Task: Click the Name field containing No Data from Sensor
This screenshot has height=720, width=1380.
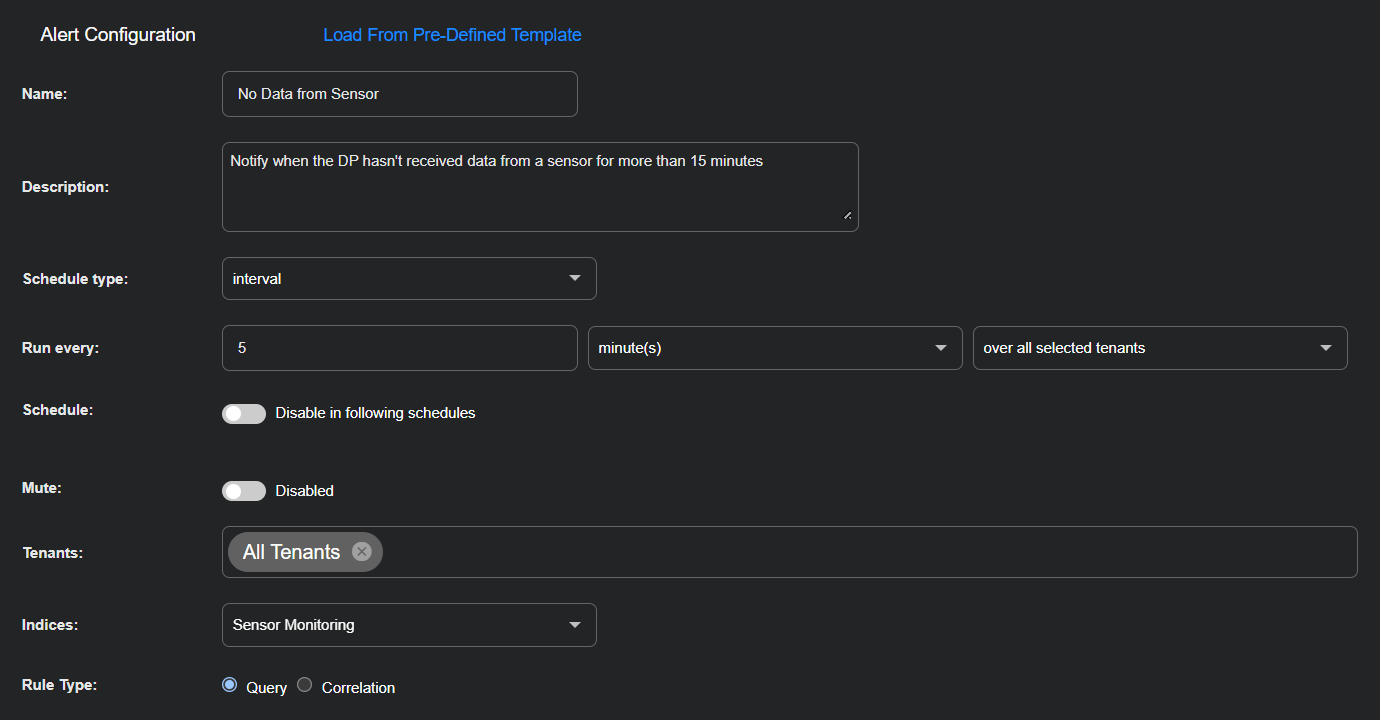Action: click(x=399, y=94)
